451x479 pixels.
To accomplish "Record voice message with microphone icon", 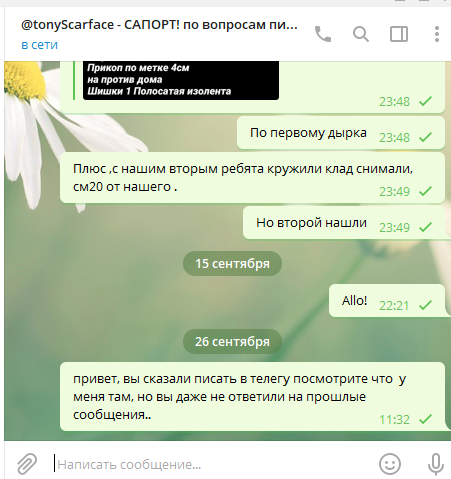I will (x=436, y=464).
